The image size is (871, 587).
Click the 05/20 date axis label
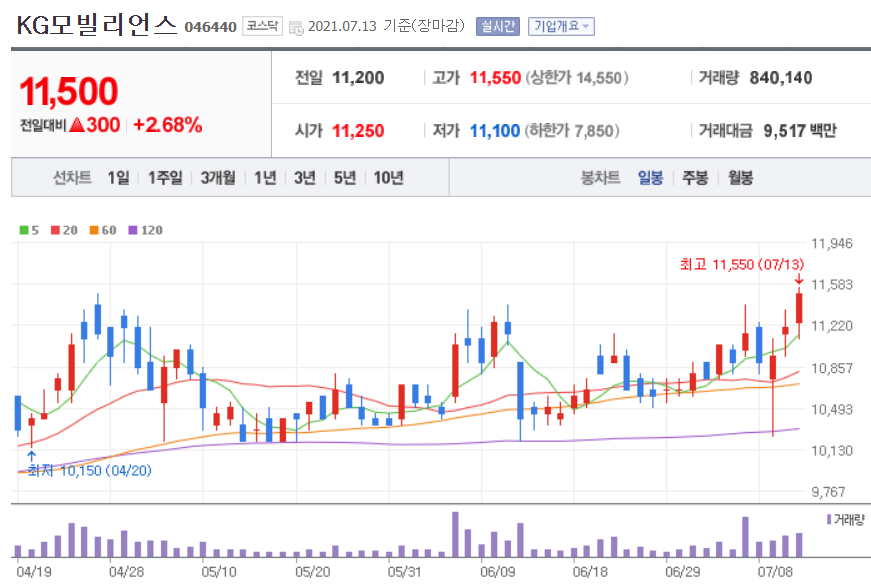click(313, 572)
